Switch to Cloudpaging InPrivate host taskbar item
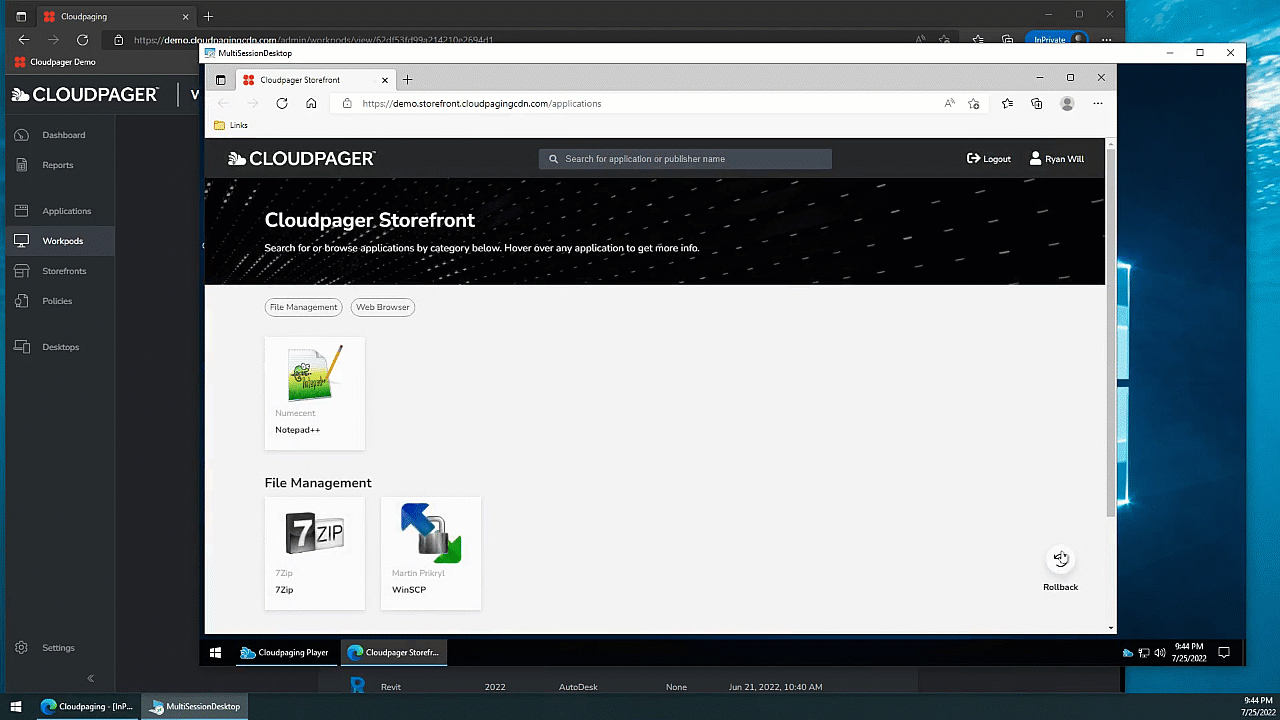Viewport: 1280px width, 720px height. tap(86, 706)
